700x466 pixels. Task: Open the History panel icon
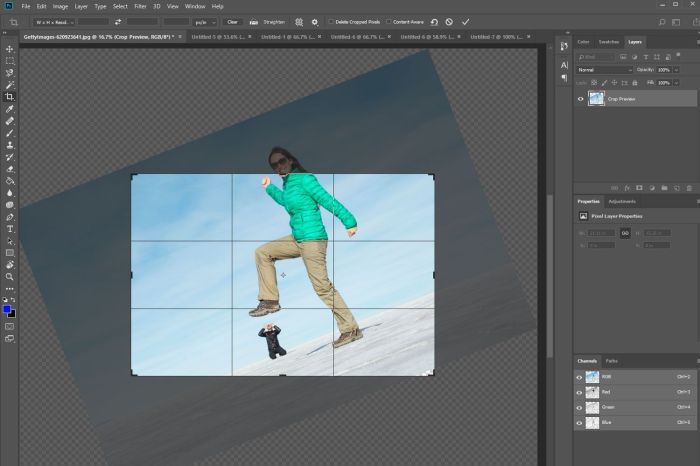(x=564, y=46)
